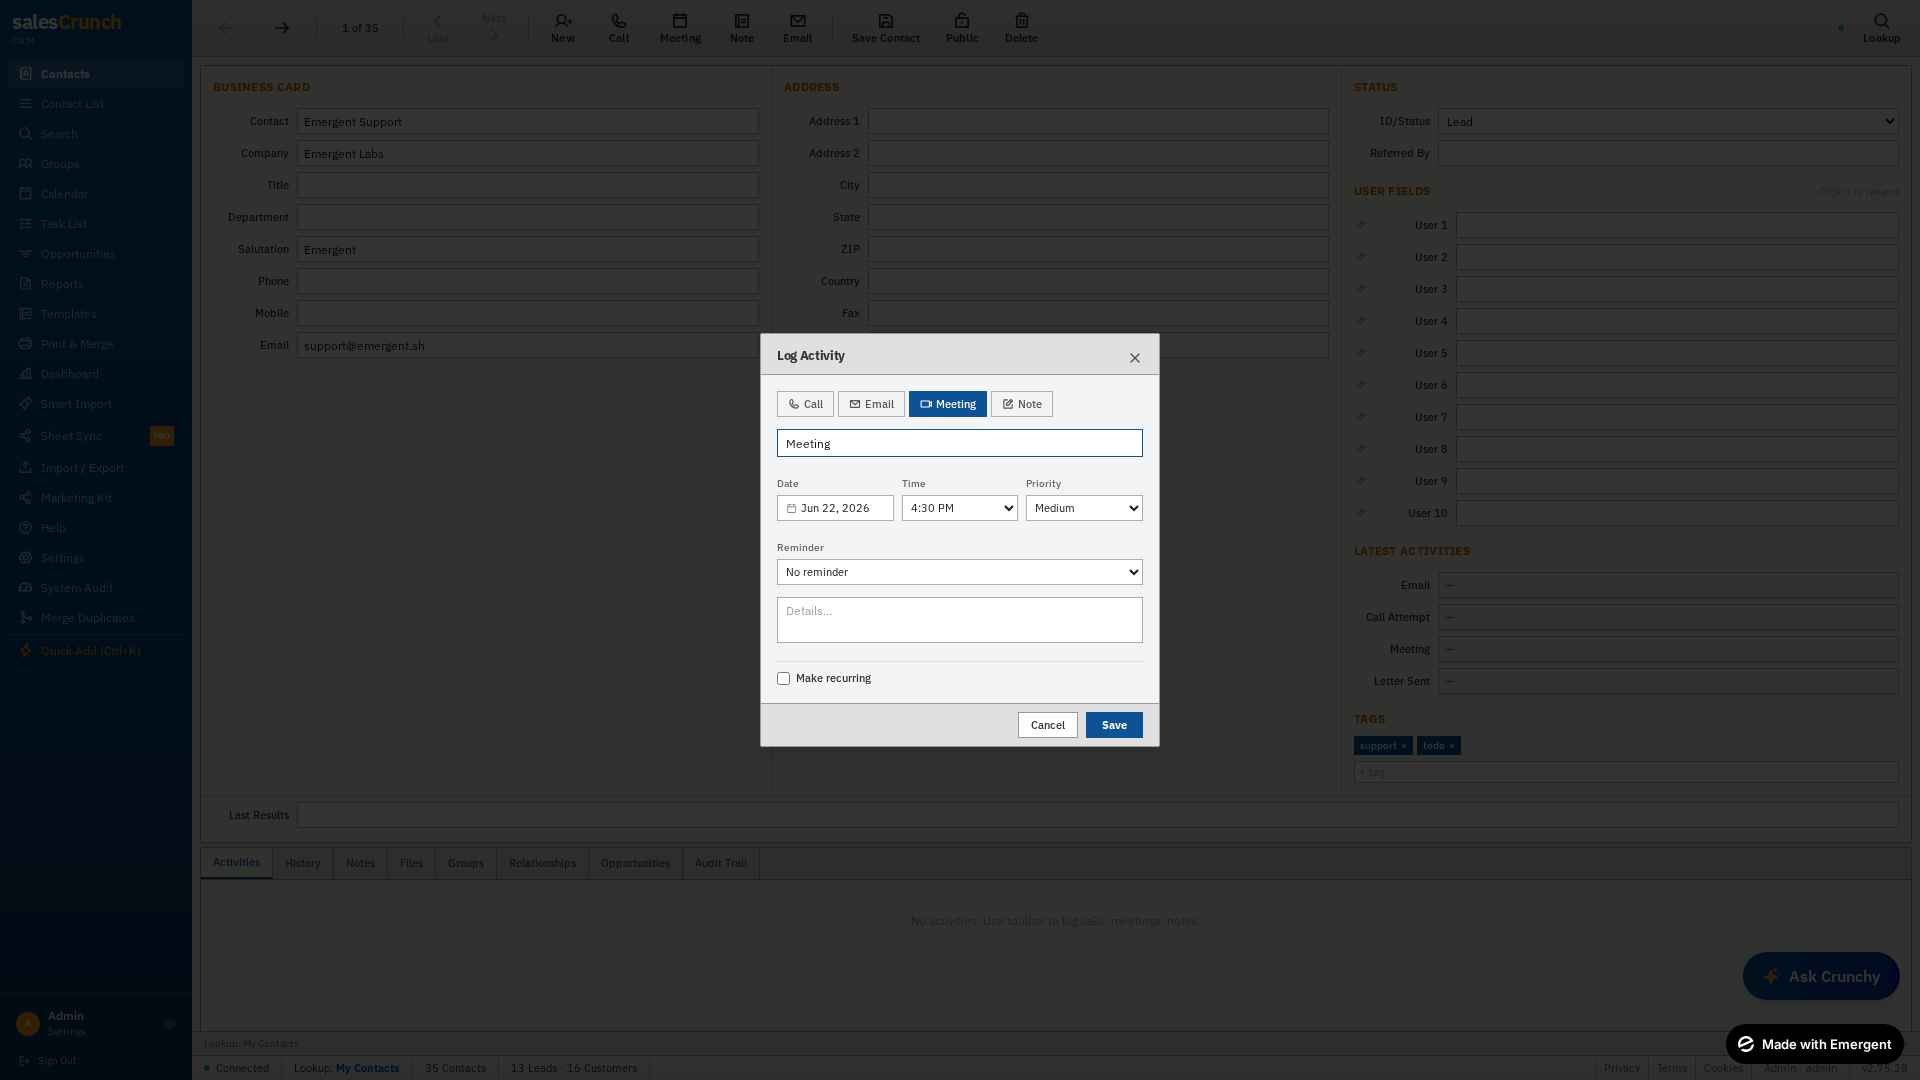Open Smart Import in the sidebar
Screen dimensions: 1920x1080
[x=96, y=404]
